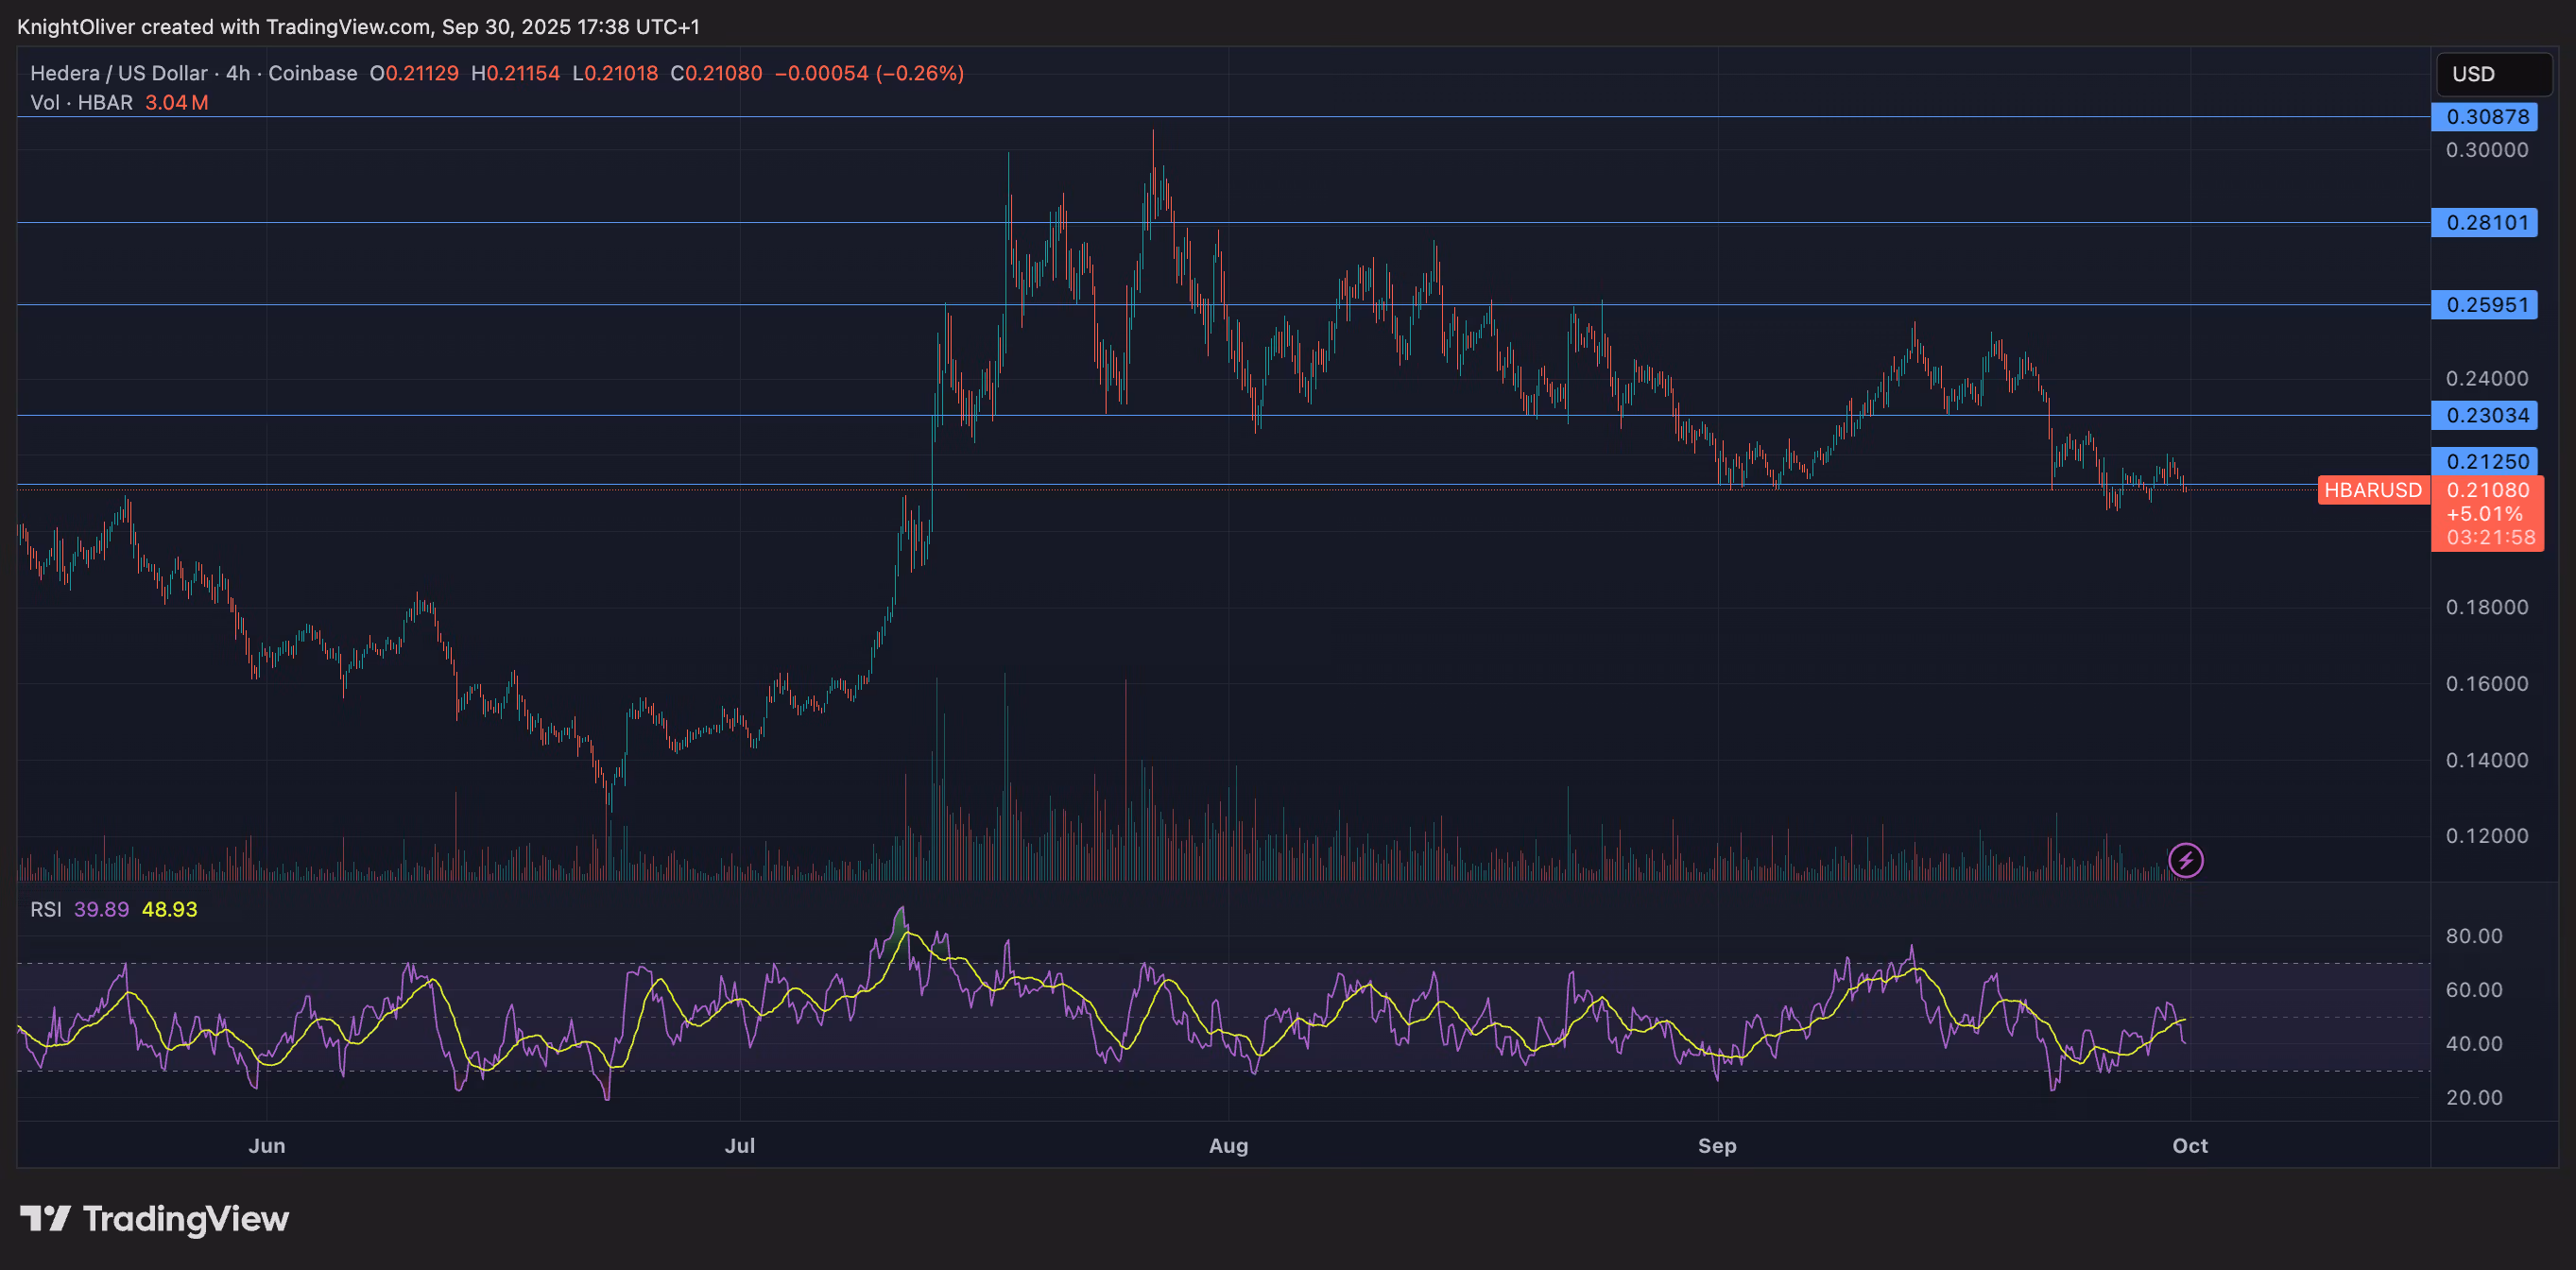Click the purple lightning bolt icon
This screenshot has height=1270, width=2576.
tap(2185, 859)
